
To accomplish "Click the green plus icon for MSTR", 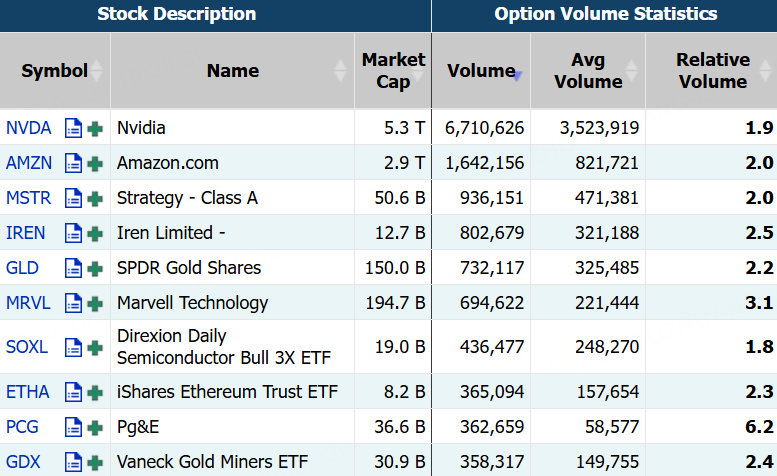I will [x=95, y=199].
